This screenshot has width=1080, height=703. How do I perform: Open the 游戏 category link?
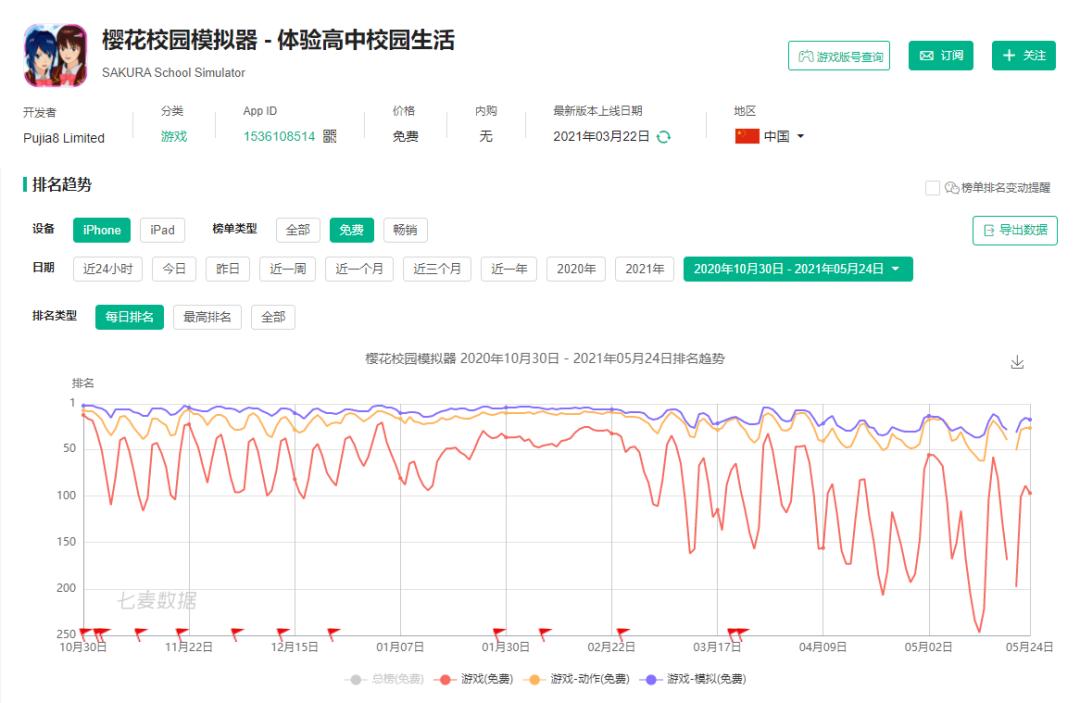[x=174, y=136]
